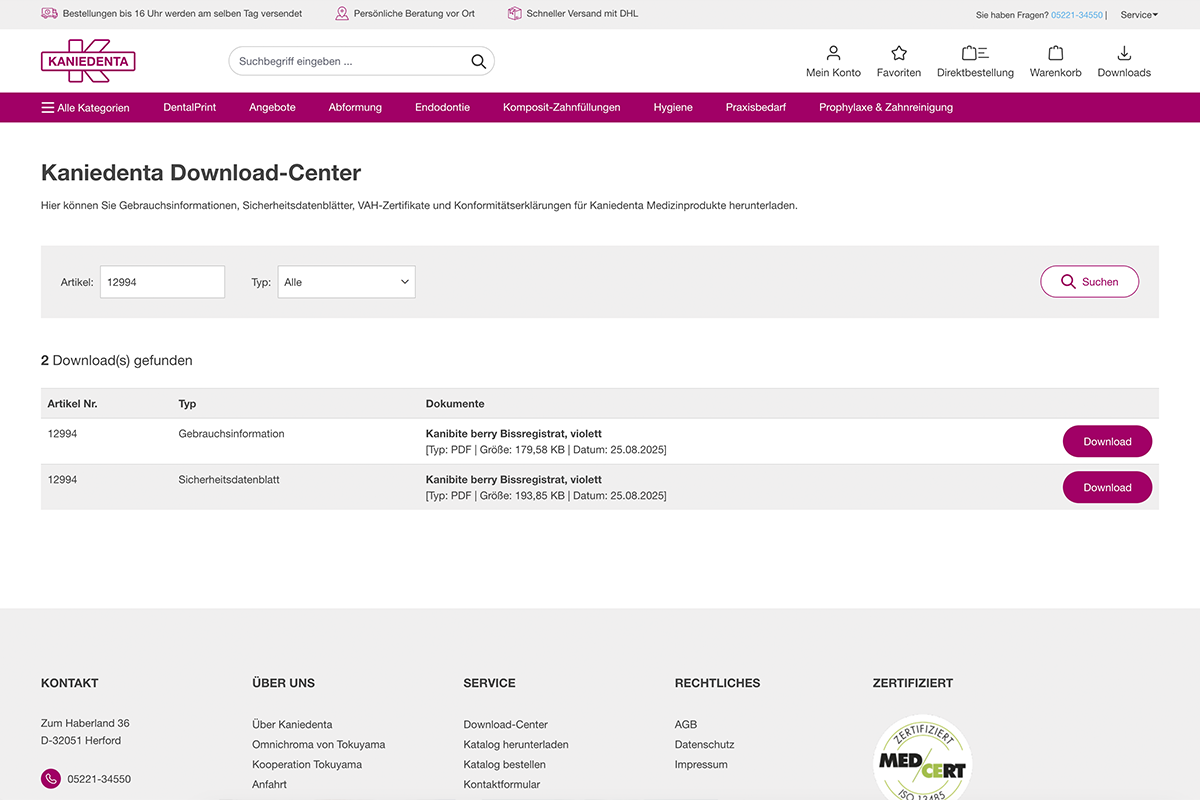The height and width of the screenshot is (800, 1200).
Task: Click the Artikel Nr. column header
Action: point(73,404)
